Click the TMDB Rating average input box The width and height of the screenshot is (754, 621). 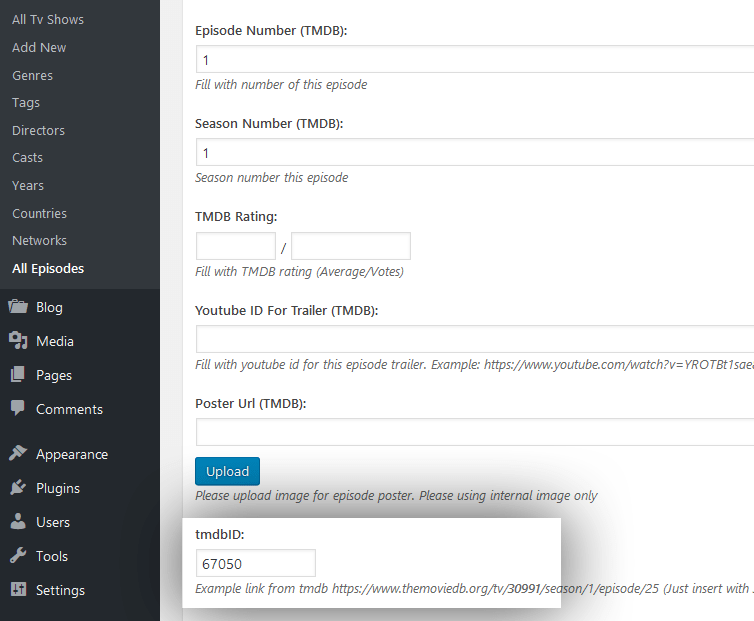(x=236, y=246)
